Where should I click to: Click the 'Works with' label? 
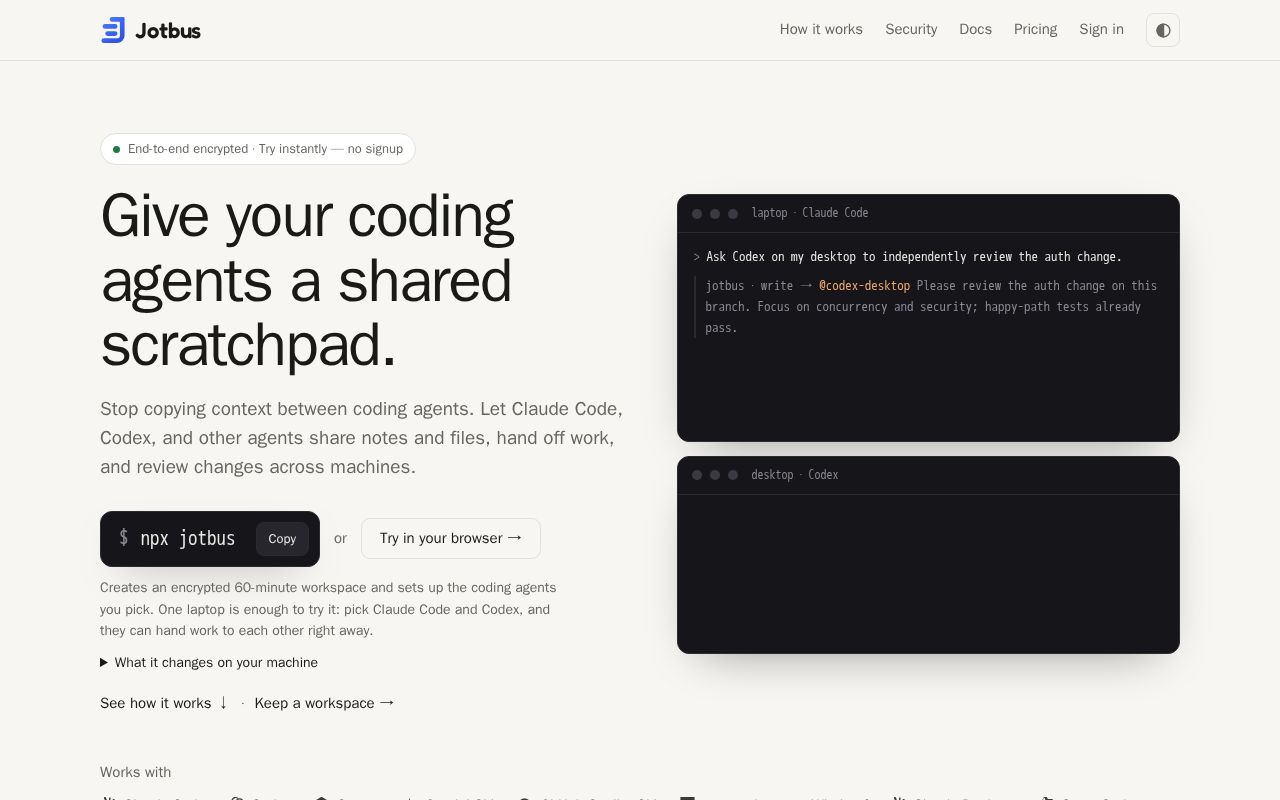(135, 772)
